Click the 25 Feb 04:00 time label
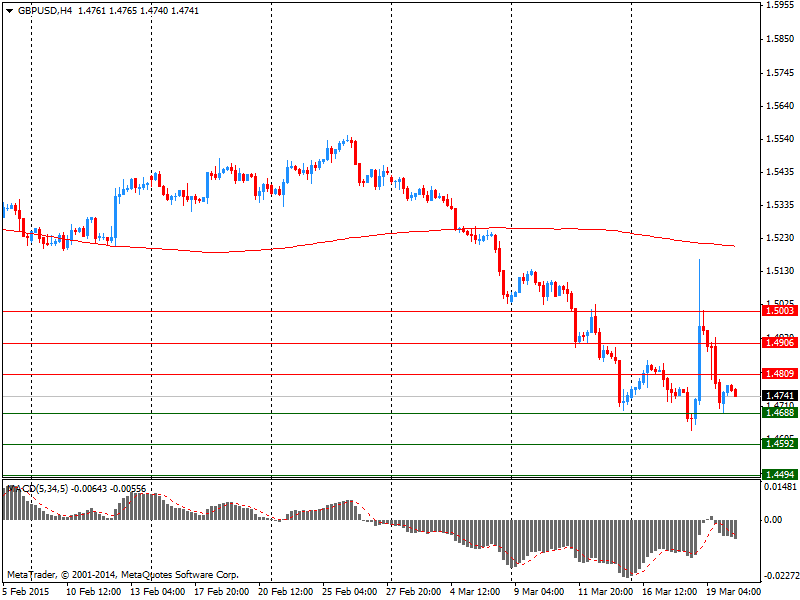This screenshot has height=600, width=800. tap(349, 591)
